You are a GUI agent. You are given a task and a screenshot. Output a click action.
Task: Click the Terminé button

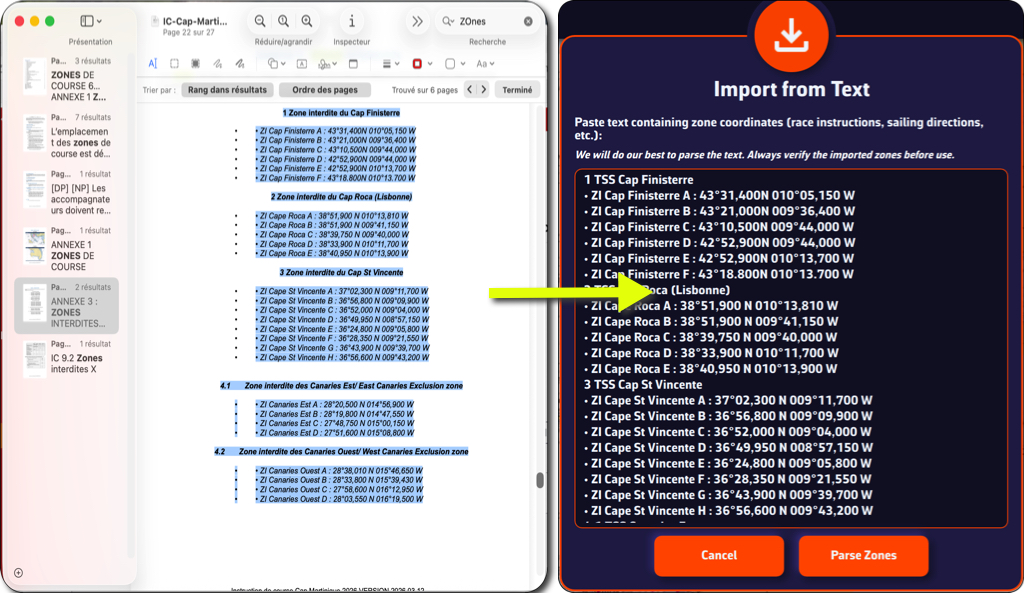click(517, 90)
